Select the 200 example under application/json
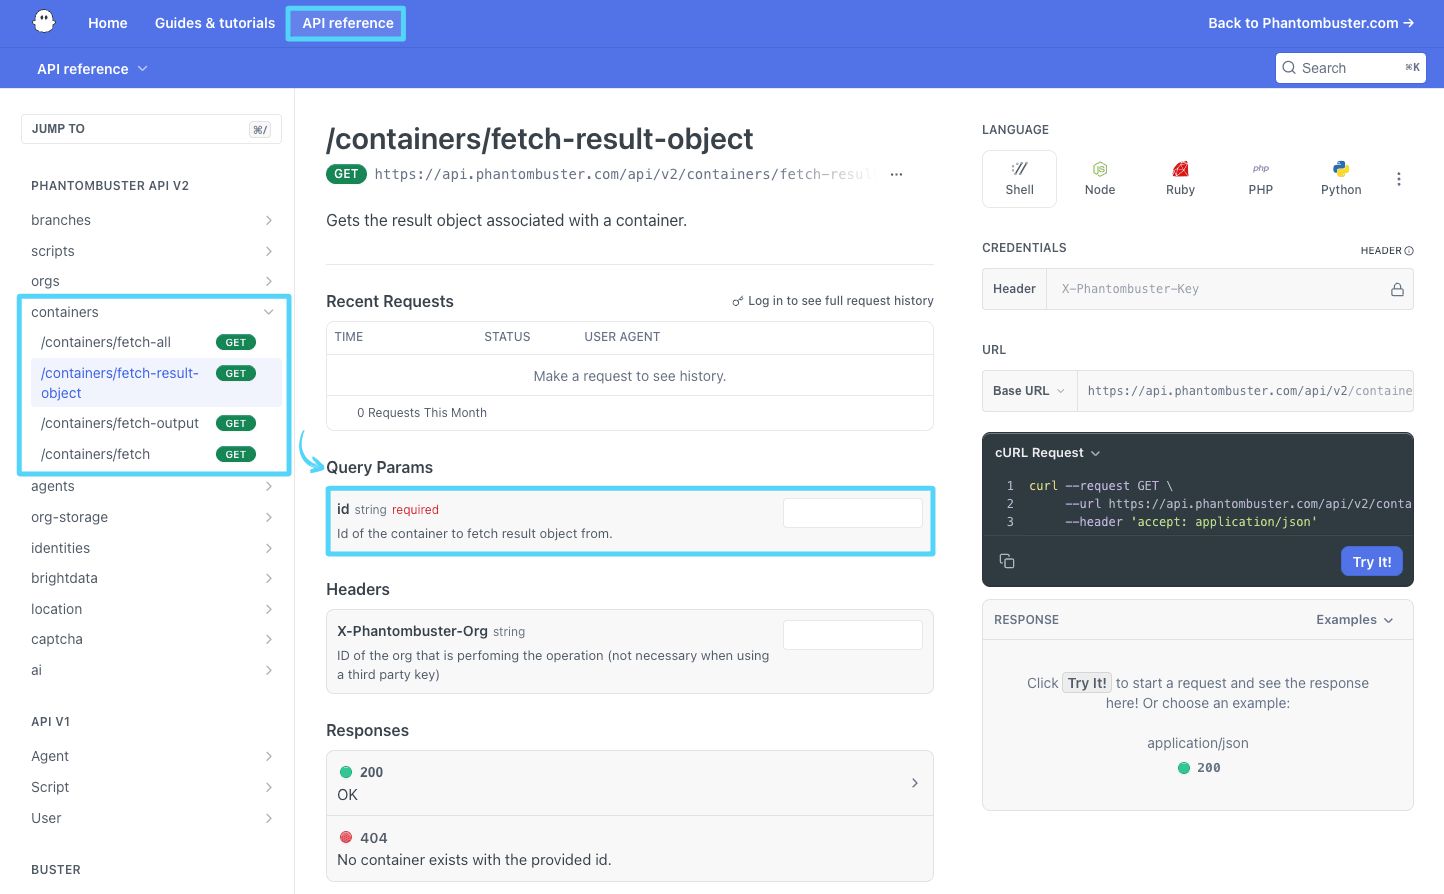 point(1198,768)
